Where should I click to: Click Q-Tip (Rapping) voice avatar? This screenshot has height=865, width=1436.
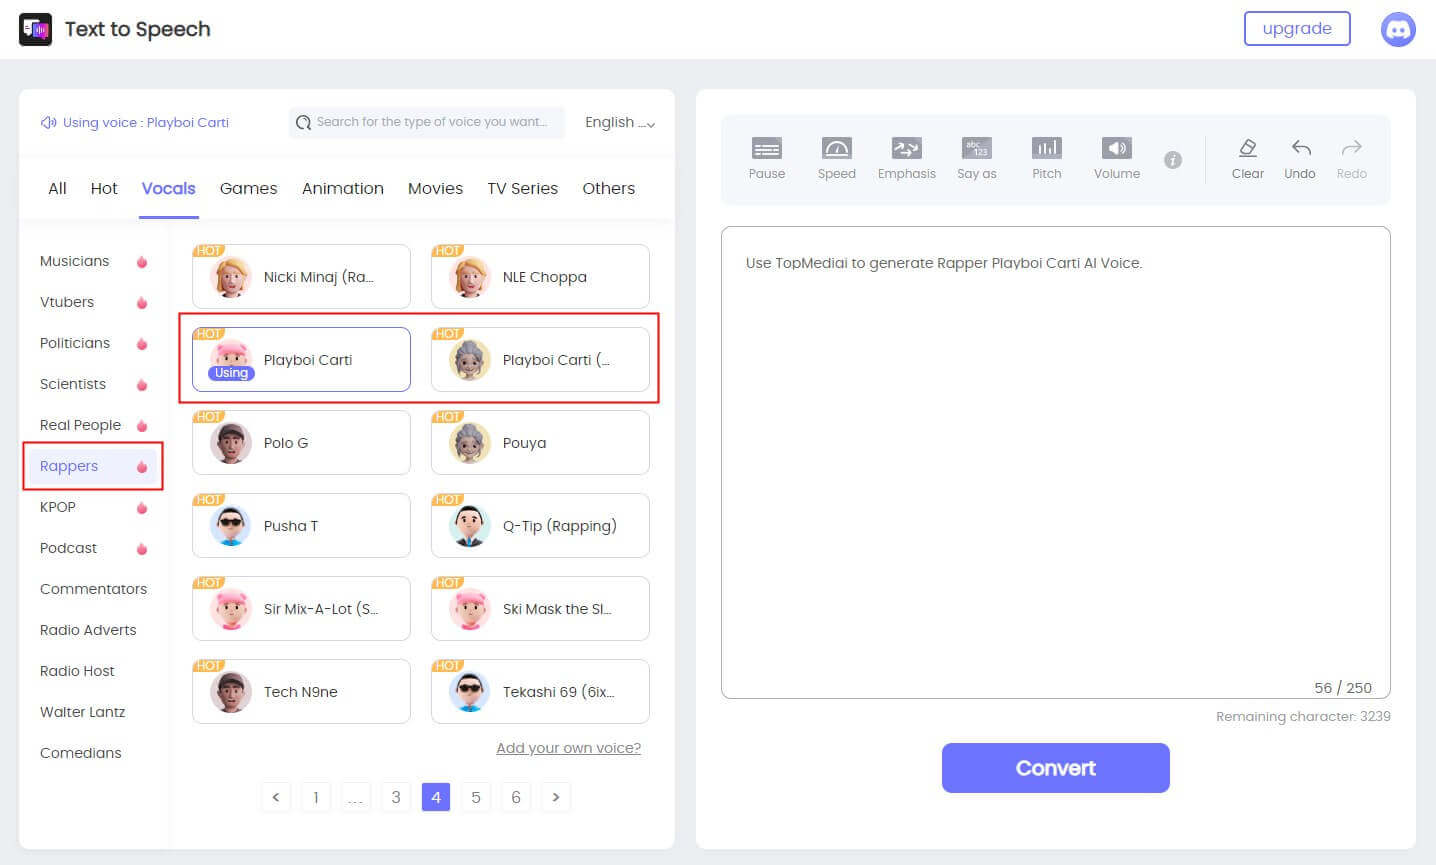click(x=470, y=526)
